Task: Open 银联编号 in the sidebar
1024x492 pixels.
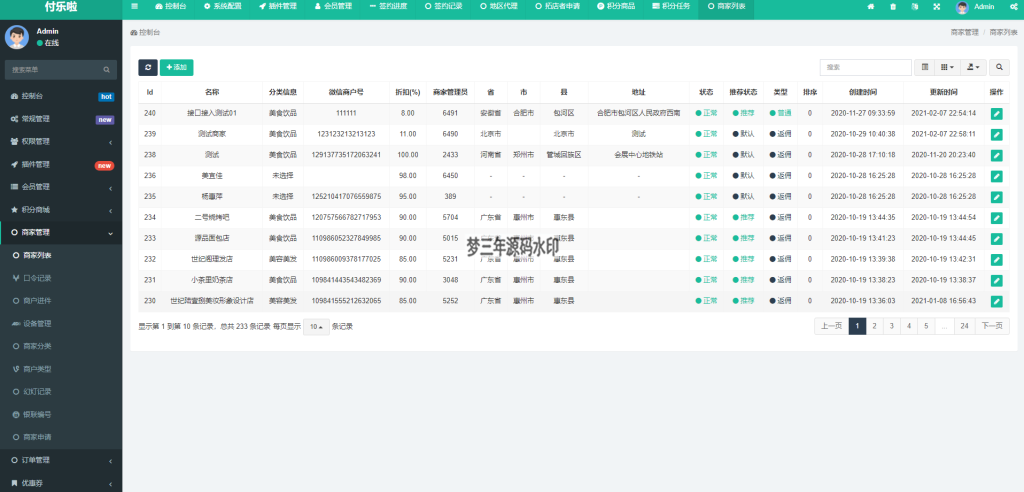Action: [x=61, y=414]
